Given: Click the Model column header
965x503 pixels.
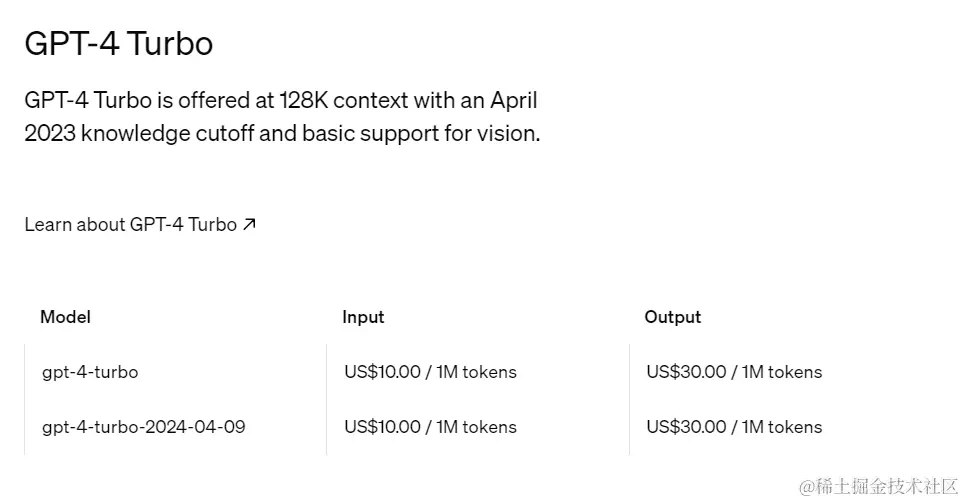Looking at the screenshot, I should click(65, 317).
